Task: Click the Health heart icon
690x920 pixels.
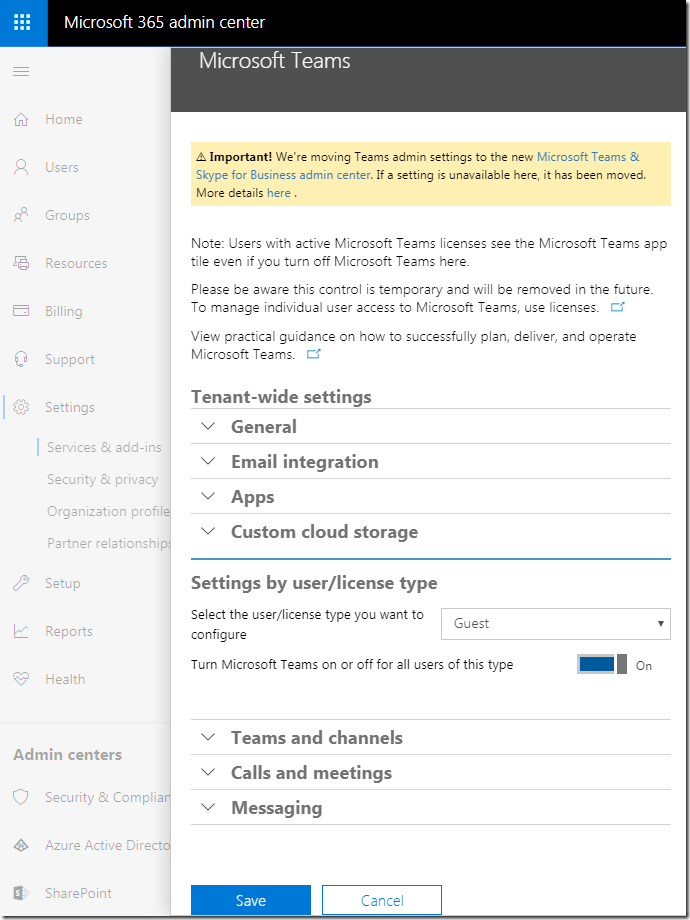Action: 21,679
